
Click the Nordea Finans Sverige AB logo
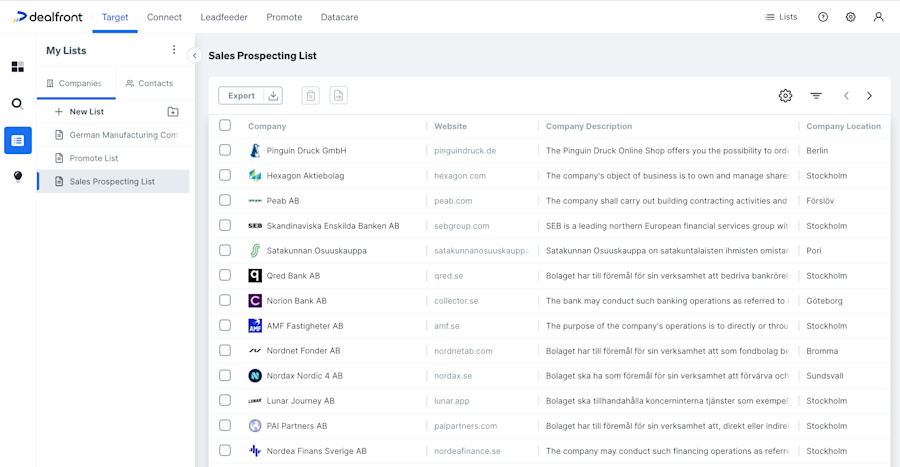click(255, 451)
